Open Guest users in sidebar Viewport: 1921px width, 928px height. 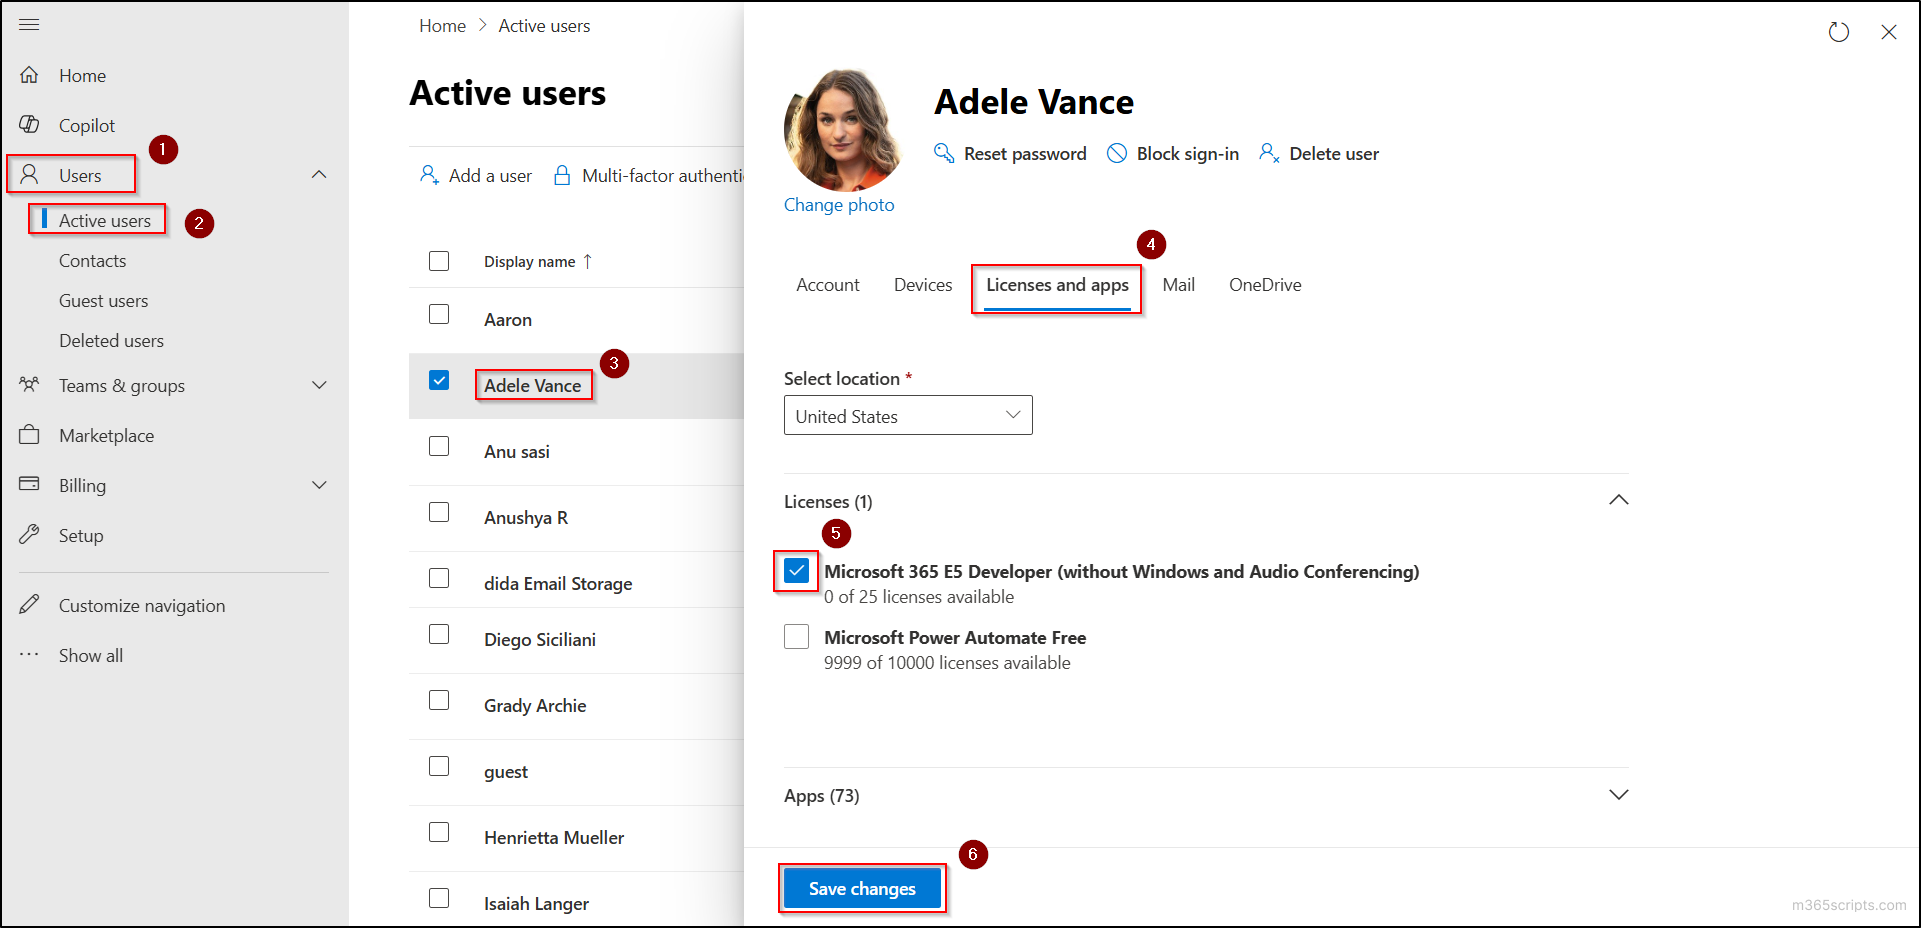(103, 300)
